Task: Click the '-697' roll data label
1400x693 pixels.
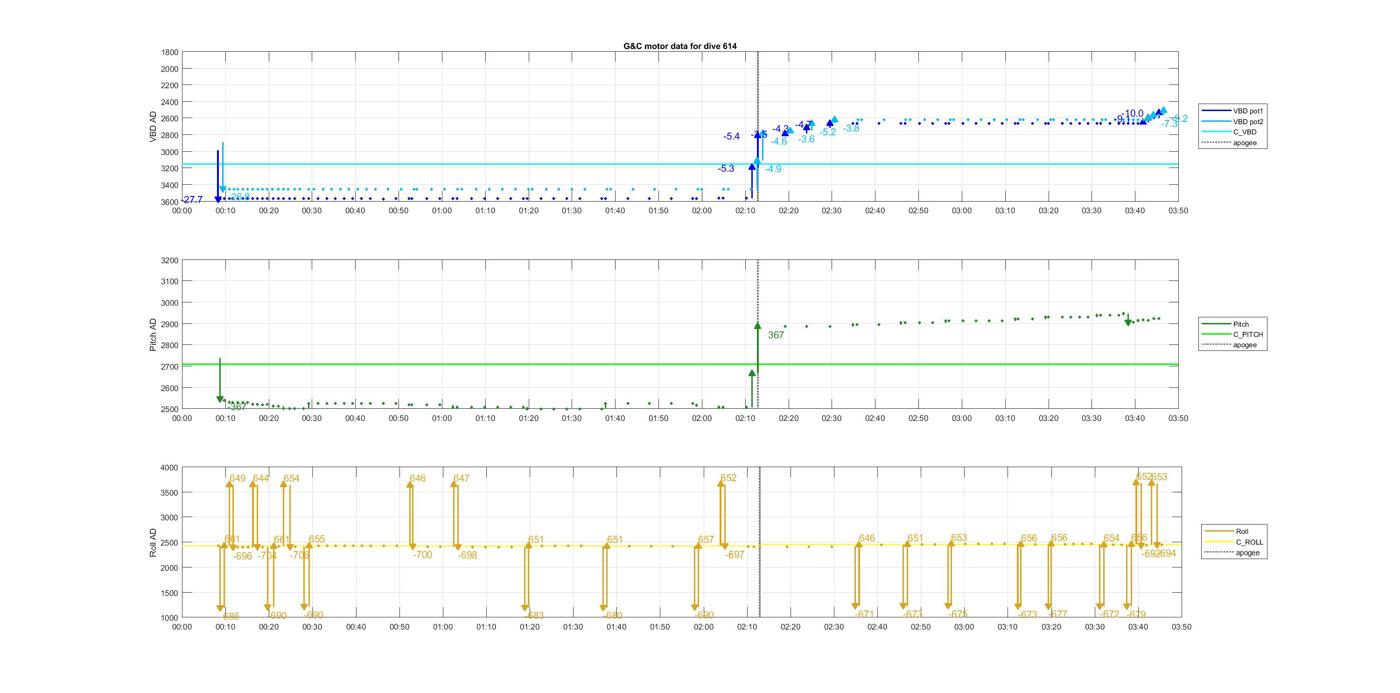Action: 735,554
